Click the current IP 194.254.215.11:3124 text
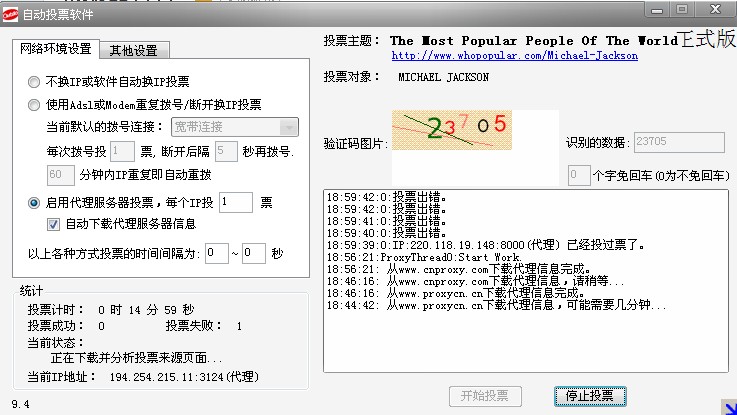Viewport: 737px width, 415px height. click(x=184, y=377)
